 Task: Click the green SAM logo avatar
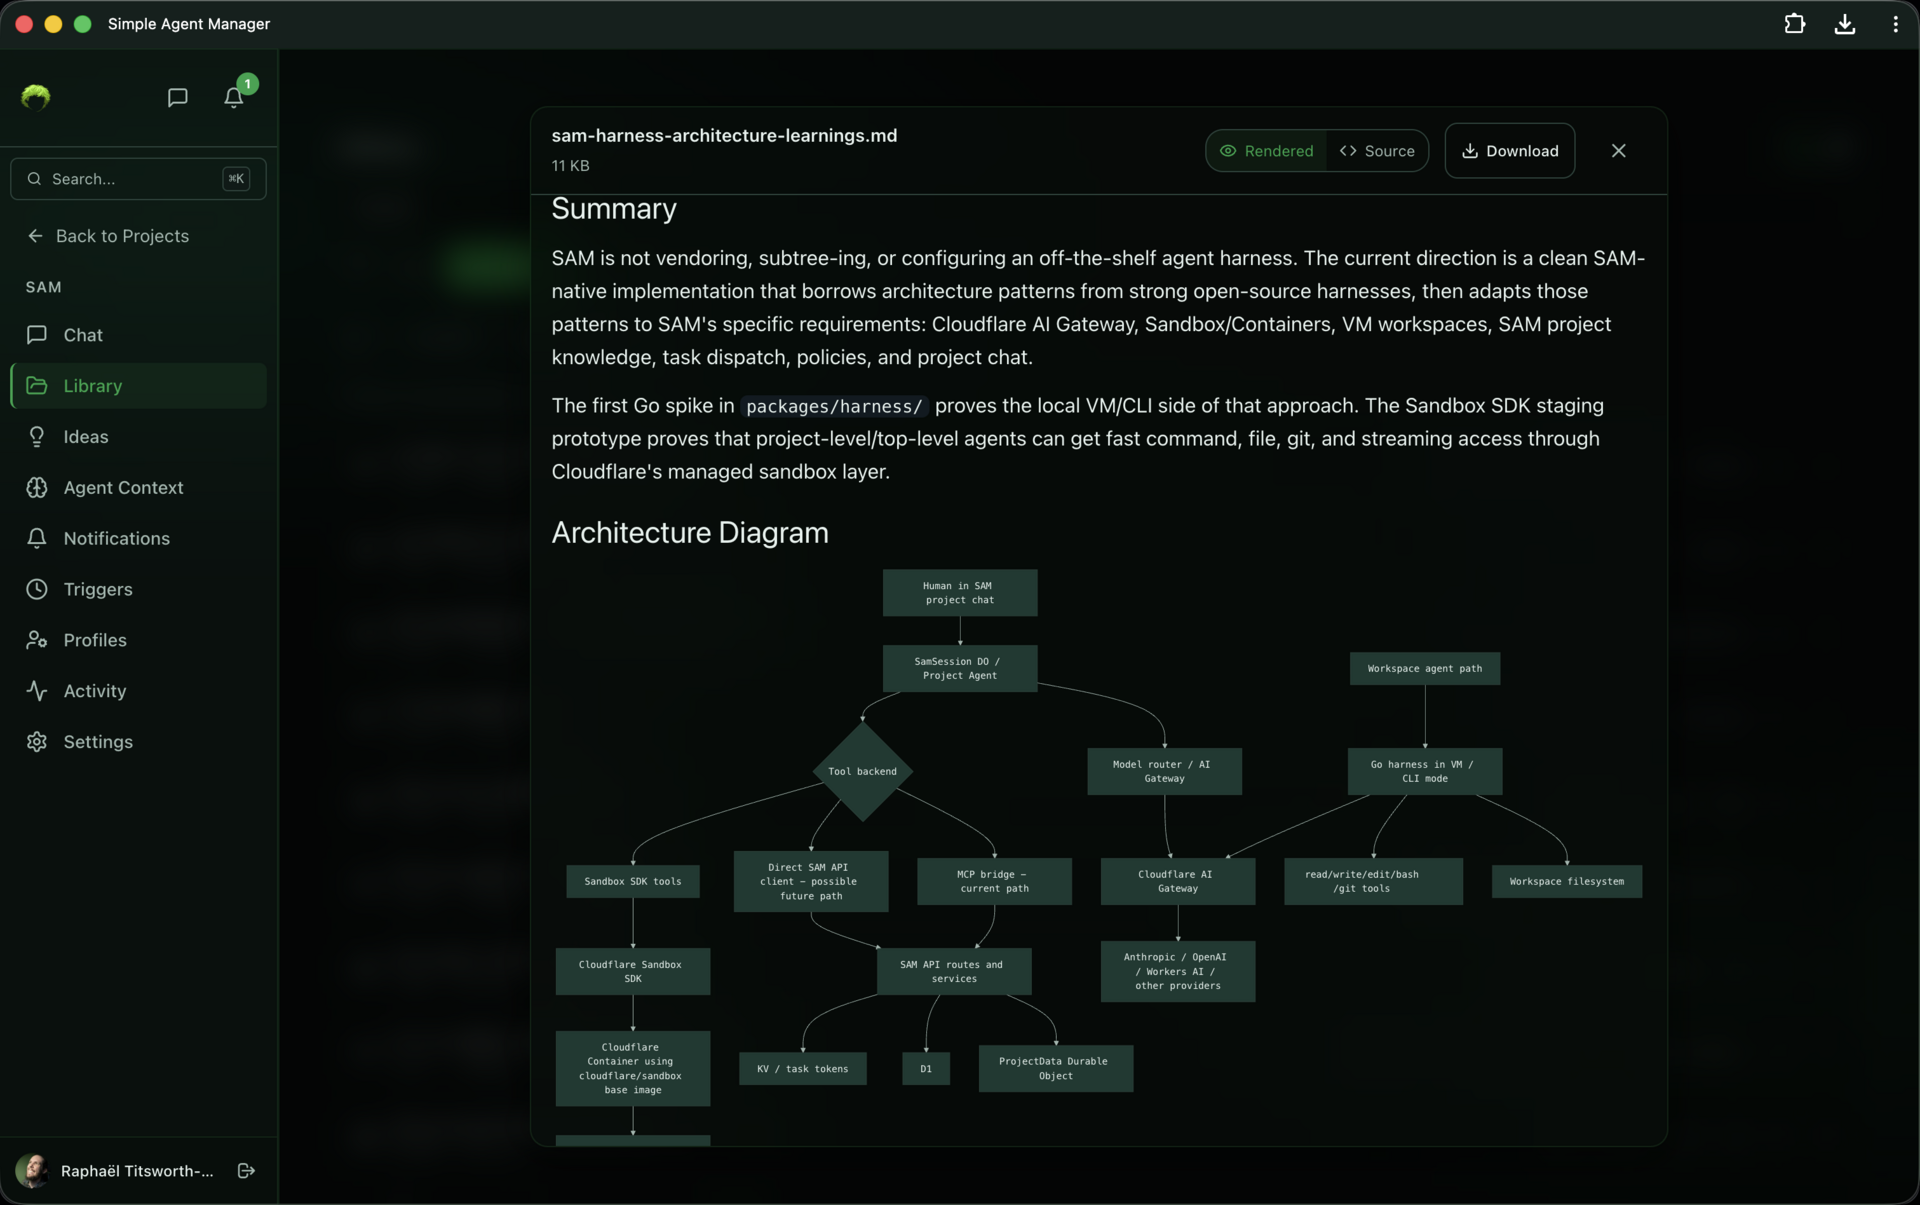pyautogui.click(x=36, y=97)
